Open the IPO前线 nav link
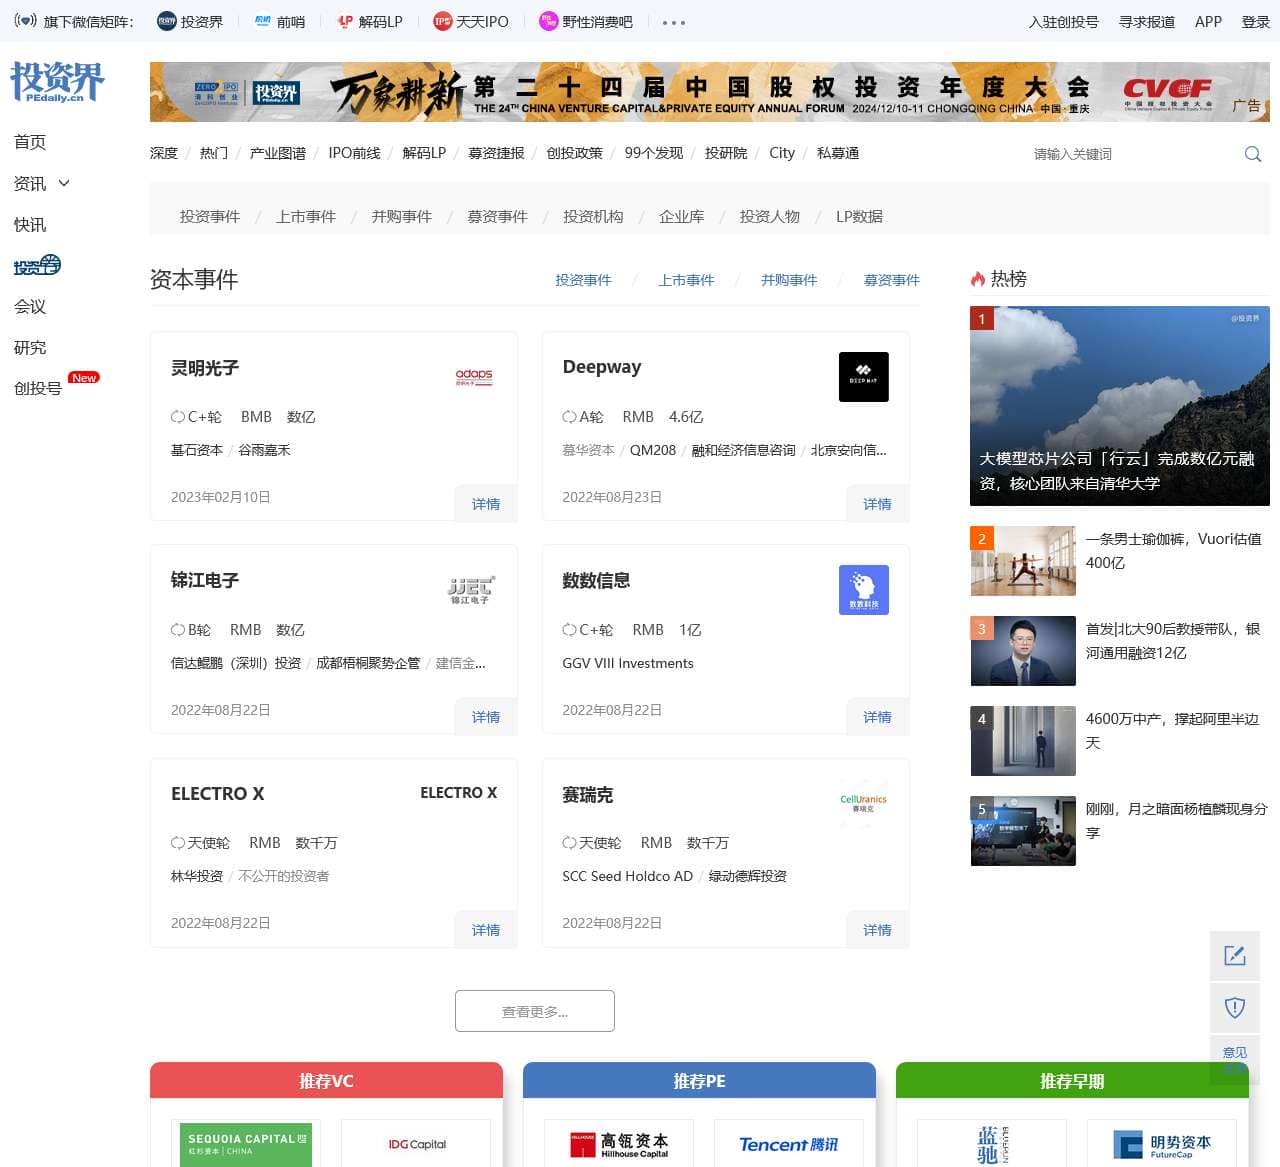Image resolution: width=1280 pixels, height=1167 pixels. [354, 153]
